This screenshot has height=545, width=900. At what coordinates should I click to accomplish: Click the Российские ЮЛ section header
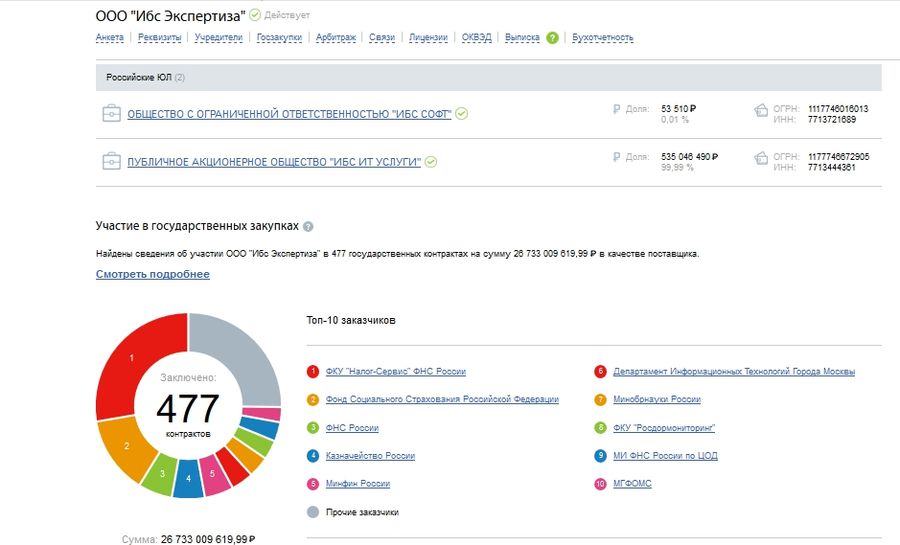(x=488, y=77)
